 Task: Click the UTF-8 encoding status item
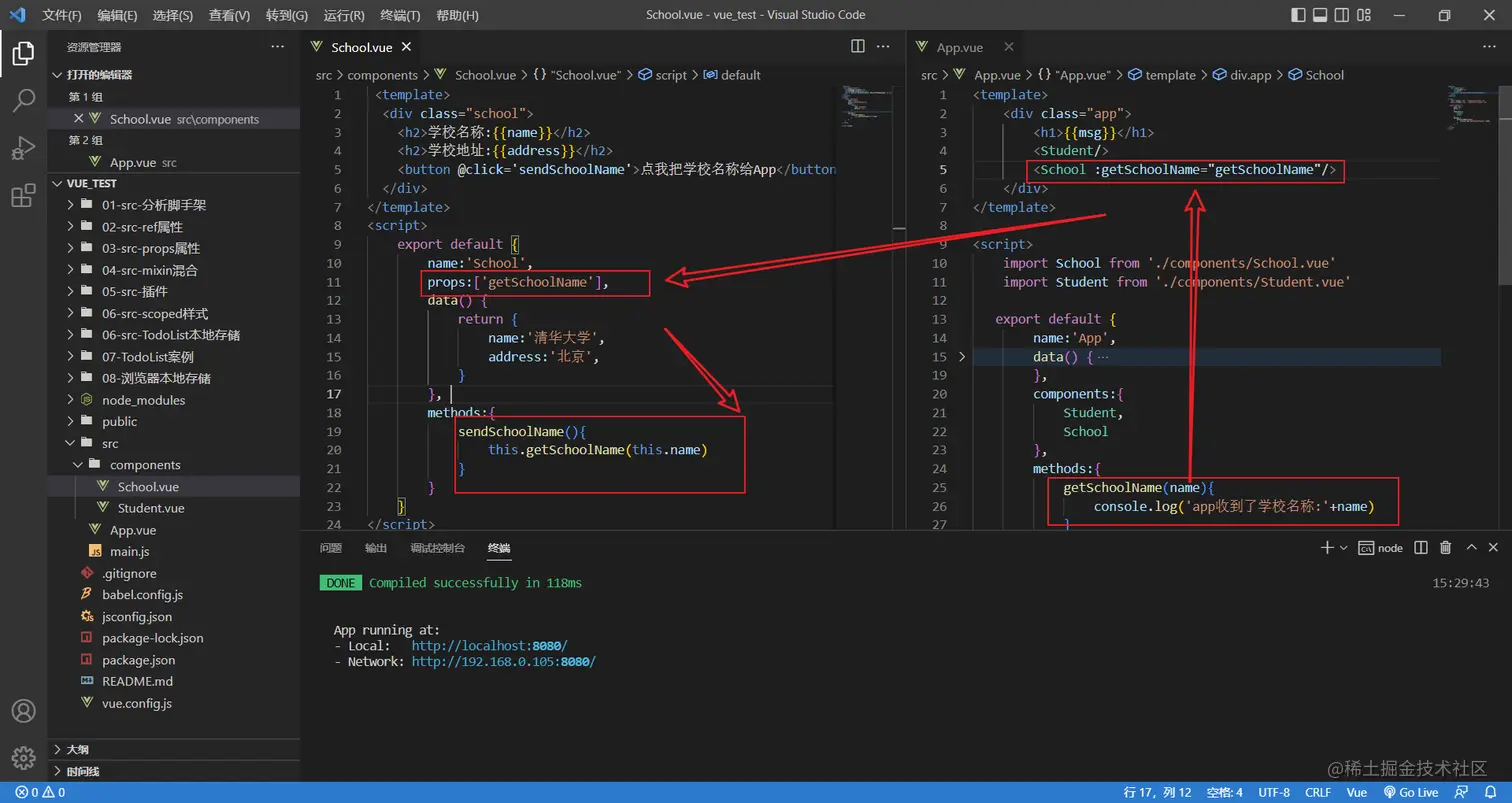pos(1274,793)
